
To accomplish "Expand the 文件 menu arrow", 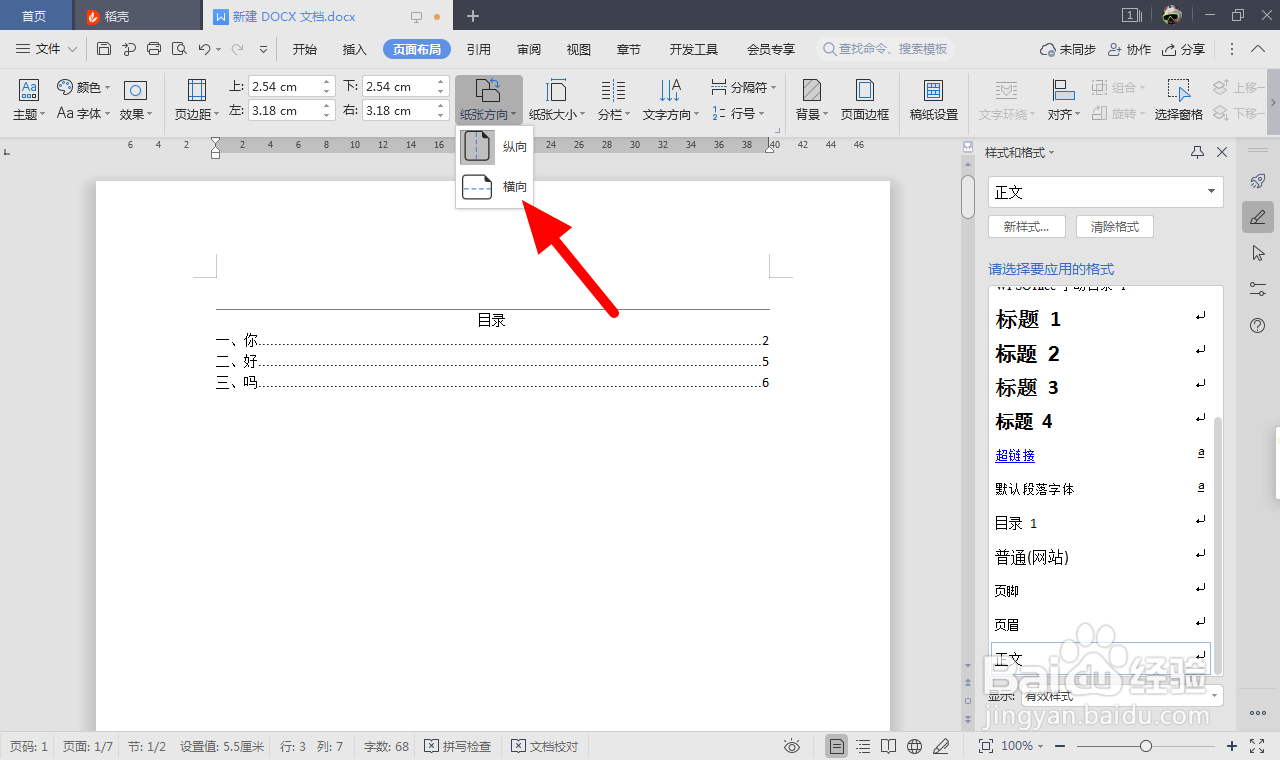I will coord(72,49).
